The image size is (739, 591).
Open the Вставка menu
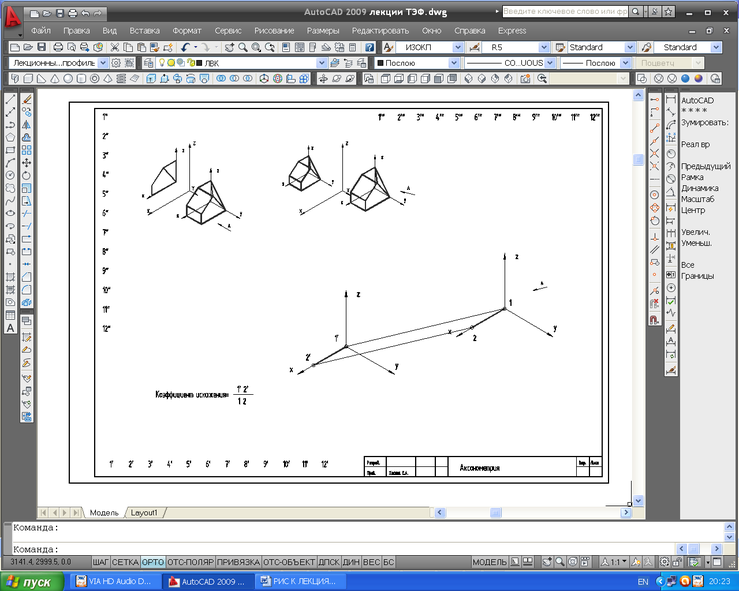point(145,31)
